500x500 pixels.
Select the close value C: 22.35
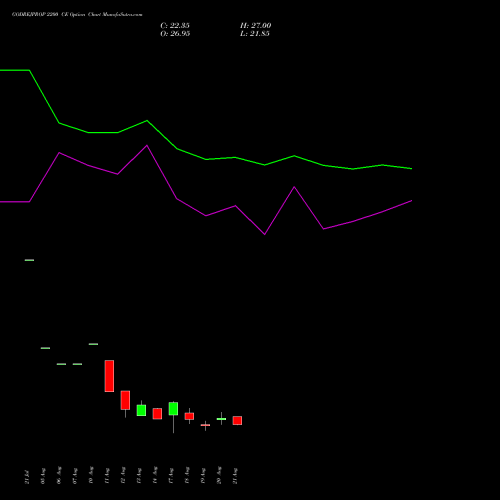click(x=175, y=26)
